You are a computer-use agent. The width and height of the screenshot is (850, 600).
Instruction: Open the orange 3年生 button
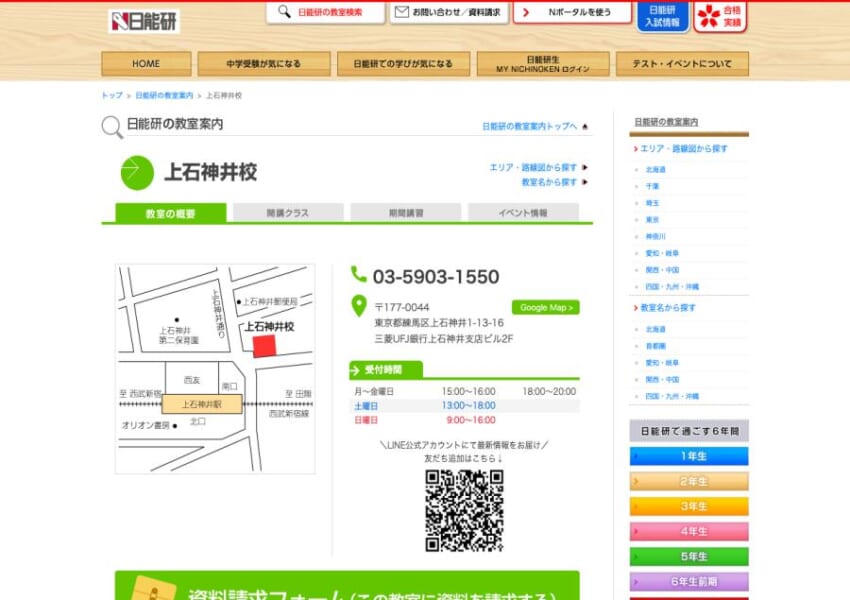click(689, 507)
